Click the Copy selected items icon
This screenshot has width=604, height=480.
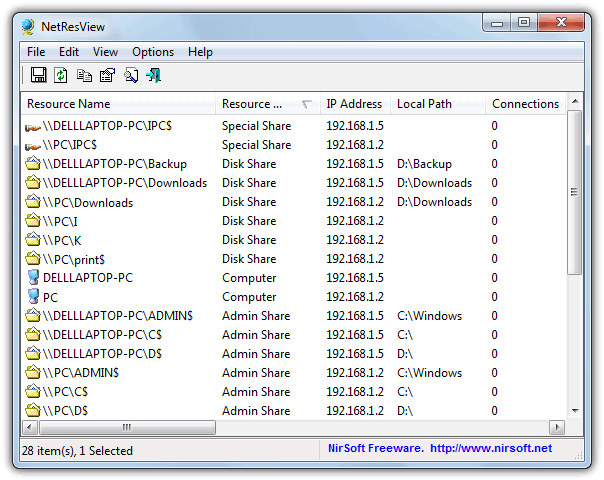[x=84, y=75]
